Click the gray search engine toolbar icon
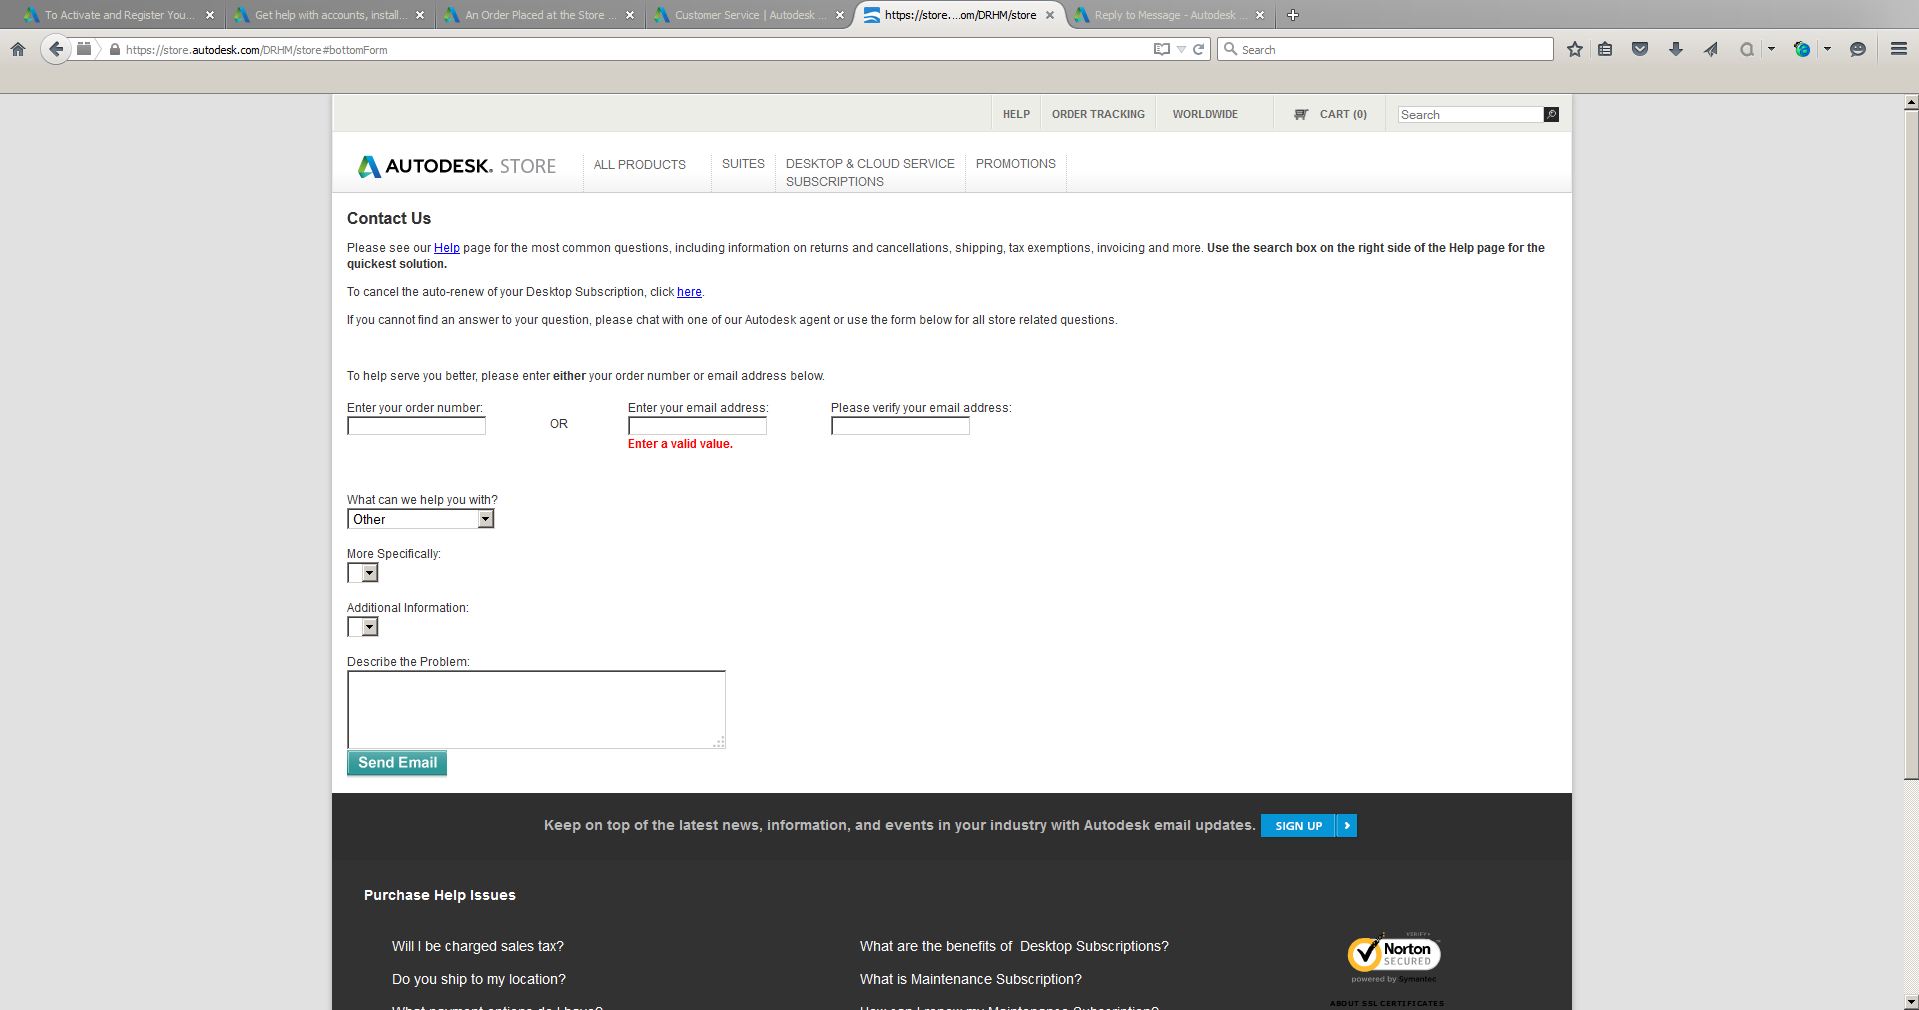 (1747, 49)
